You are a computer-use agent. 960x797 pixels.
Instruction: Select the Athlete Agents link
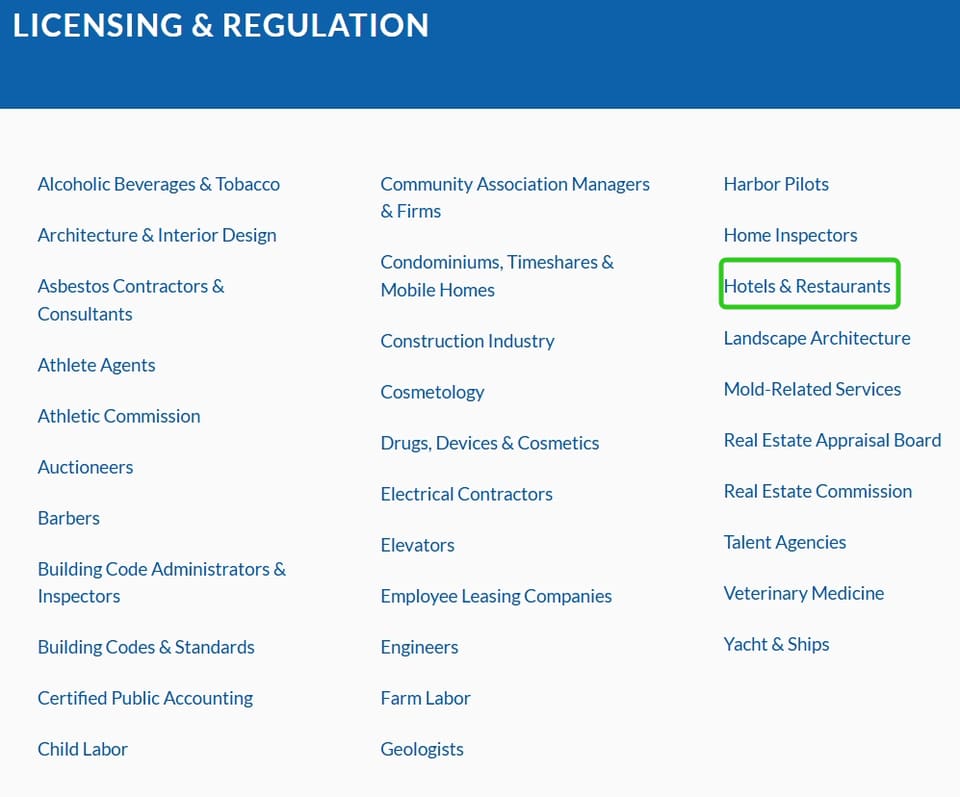tap(96, 365)
